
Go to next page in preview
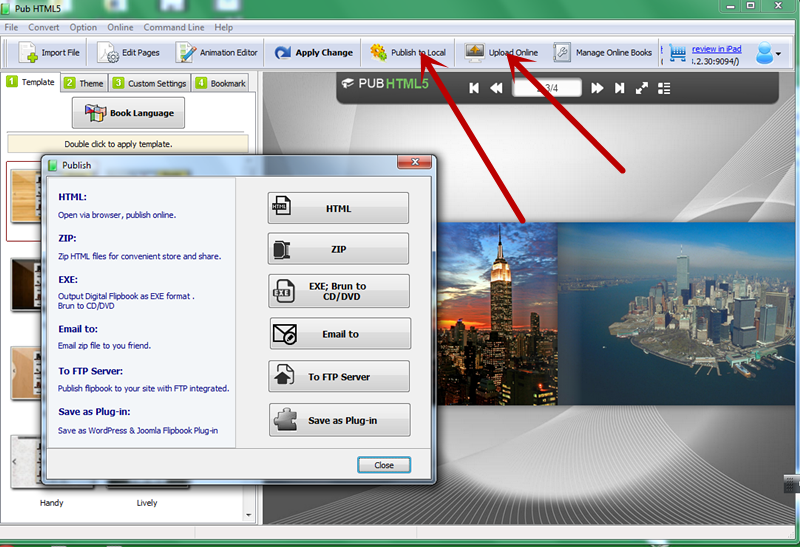(597, 88)
